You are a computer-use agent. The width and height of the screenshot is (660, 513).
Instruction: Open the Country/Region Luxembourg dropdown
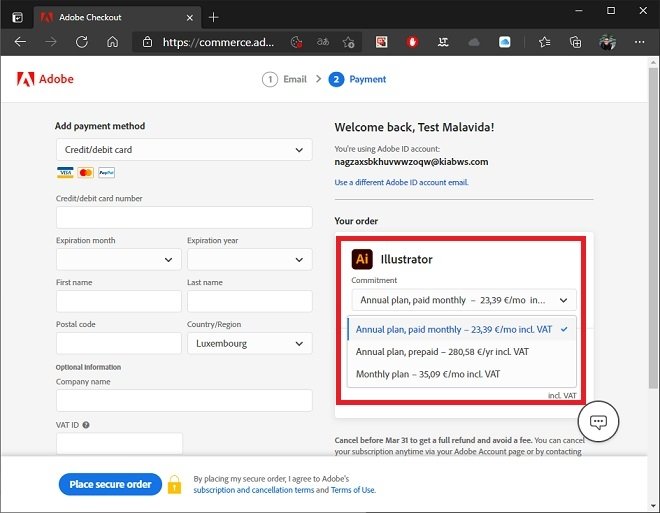pyautogui.click(x=250, y=343)
